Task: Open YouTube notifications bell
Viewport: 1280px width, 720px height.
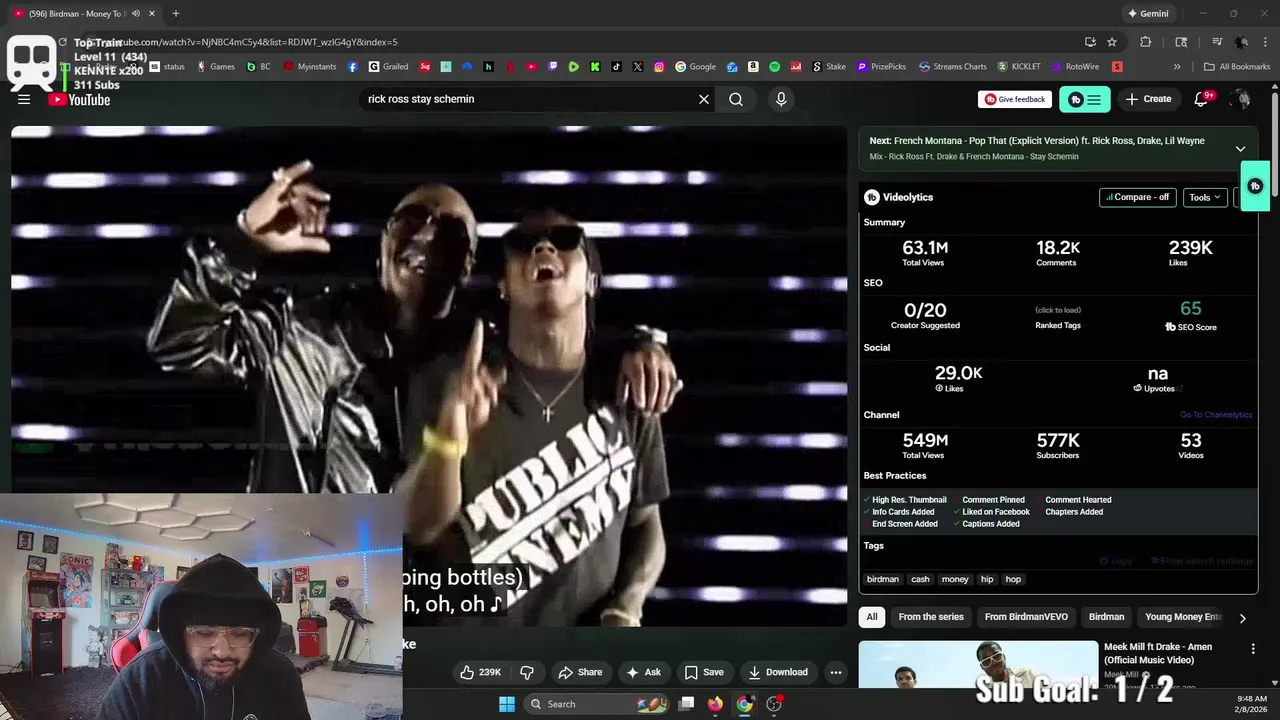Action: [1202, 99]
